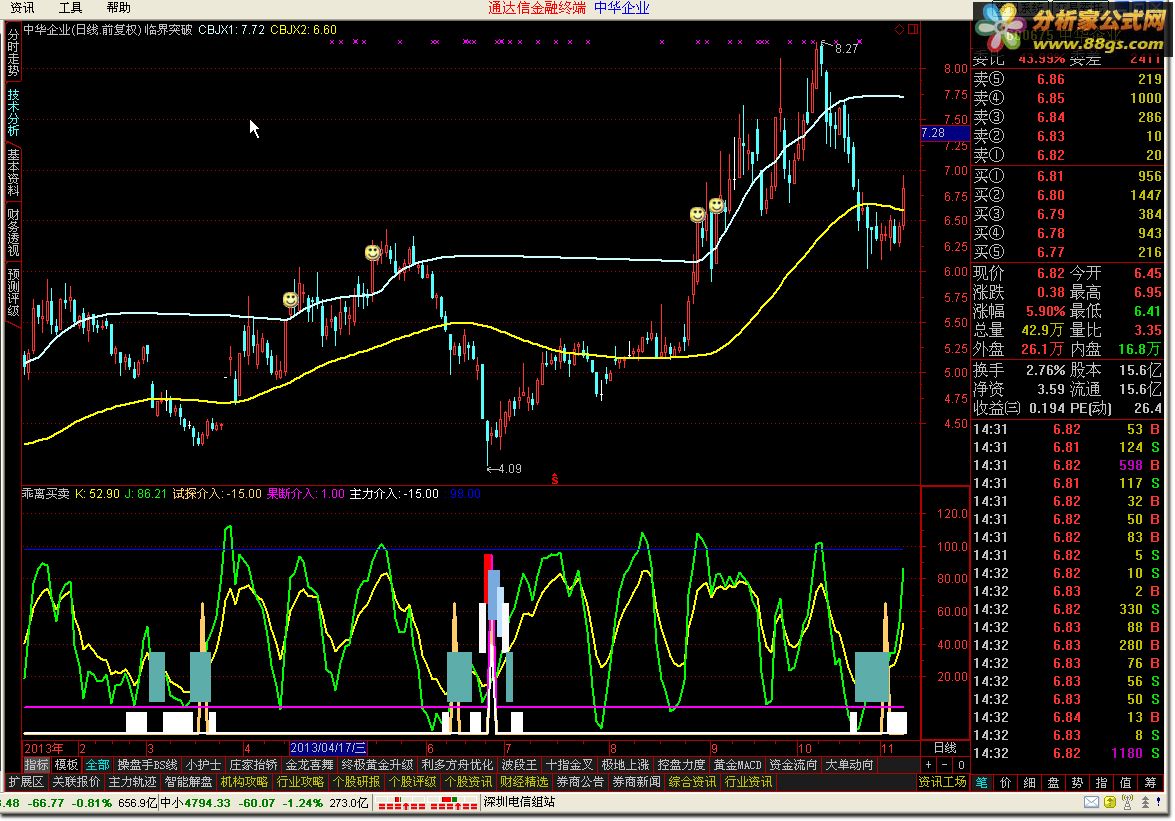1175x821 pixels.
Task: Open the mail envelope icon in status bar
Action: 1091,802
